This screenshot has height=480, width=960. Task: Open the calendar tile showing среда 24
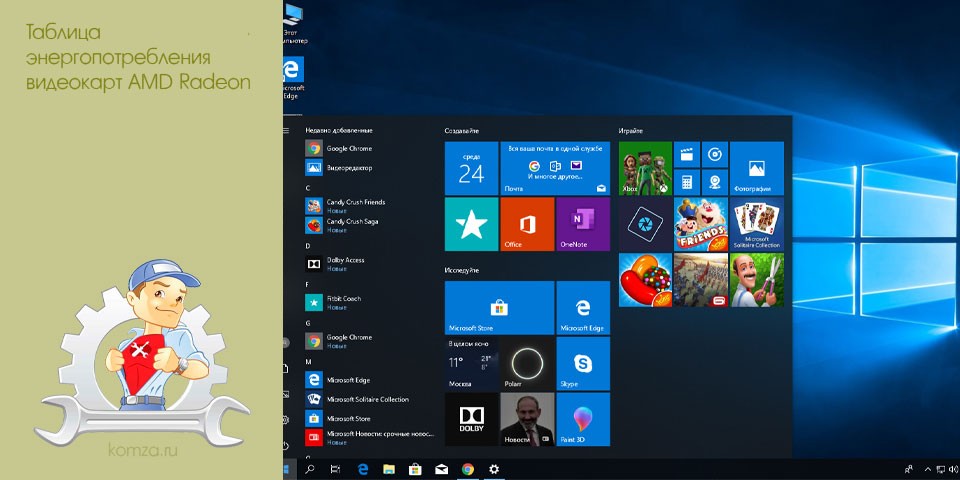[471, 168]
